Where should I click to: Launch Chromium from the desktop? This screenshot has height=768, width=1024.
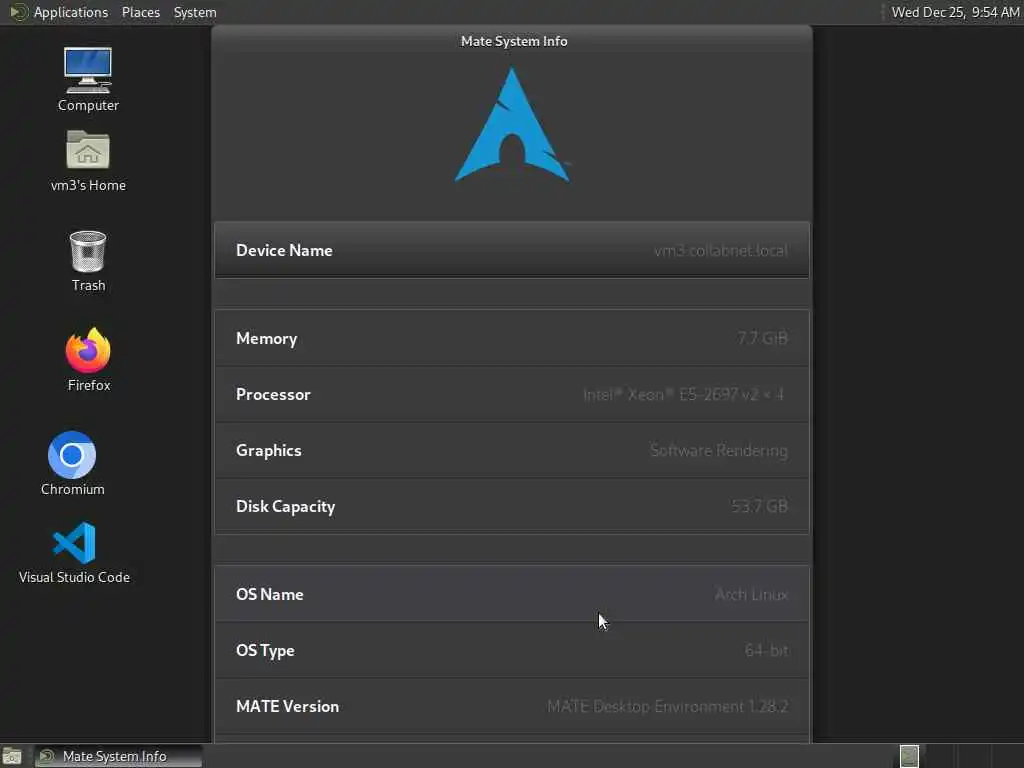[x=72, y=464]
